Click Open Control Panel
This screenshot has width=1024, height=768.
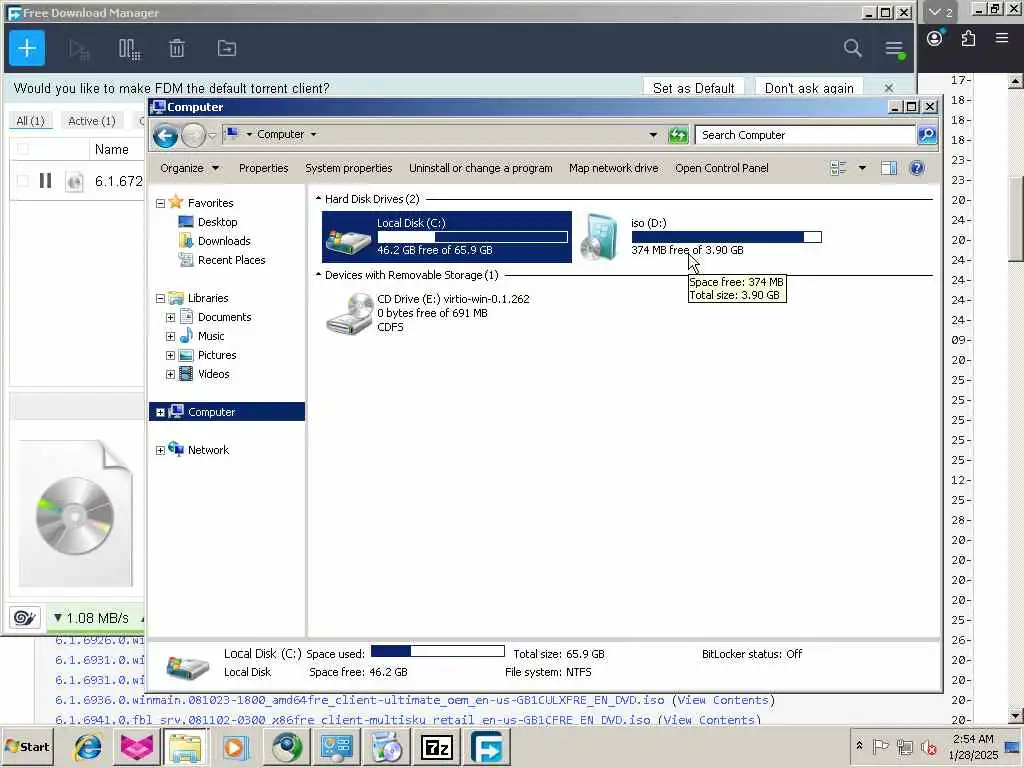point(722,168)
